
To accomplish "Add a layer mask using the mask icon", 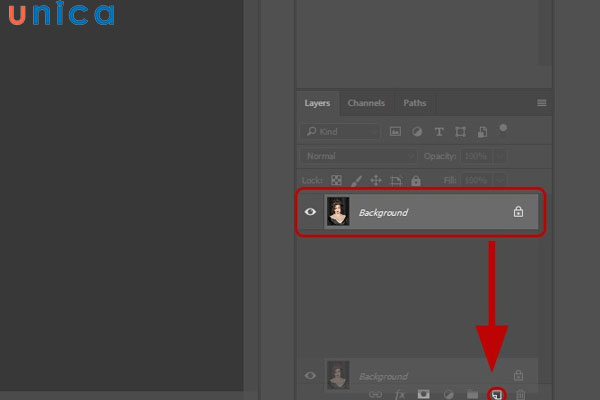I will click(x=423, y=394).
